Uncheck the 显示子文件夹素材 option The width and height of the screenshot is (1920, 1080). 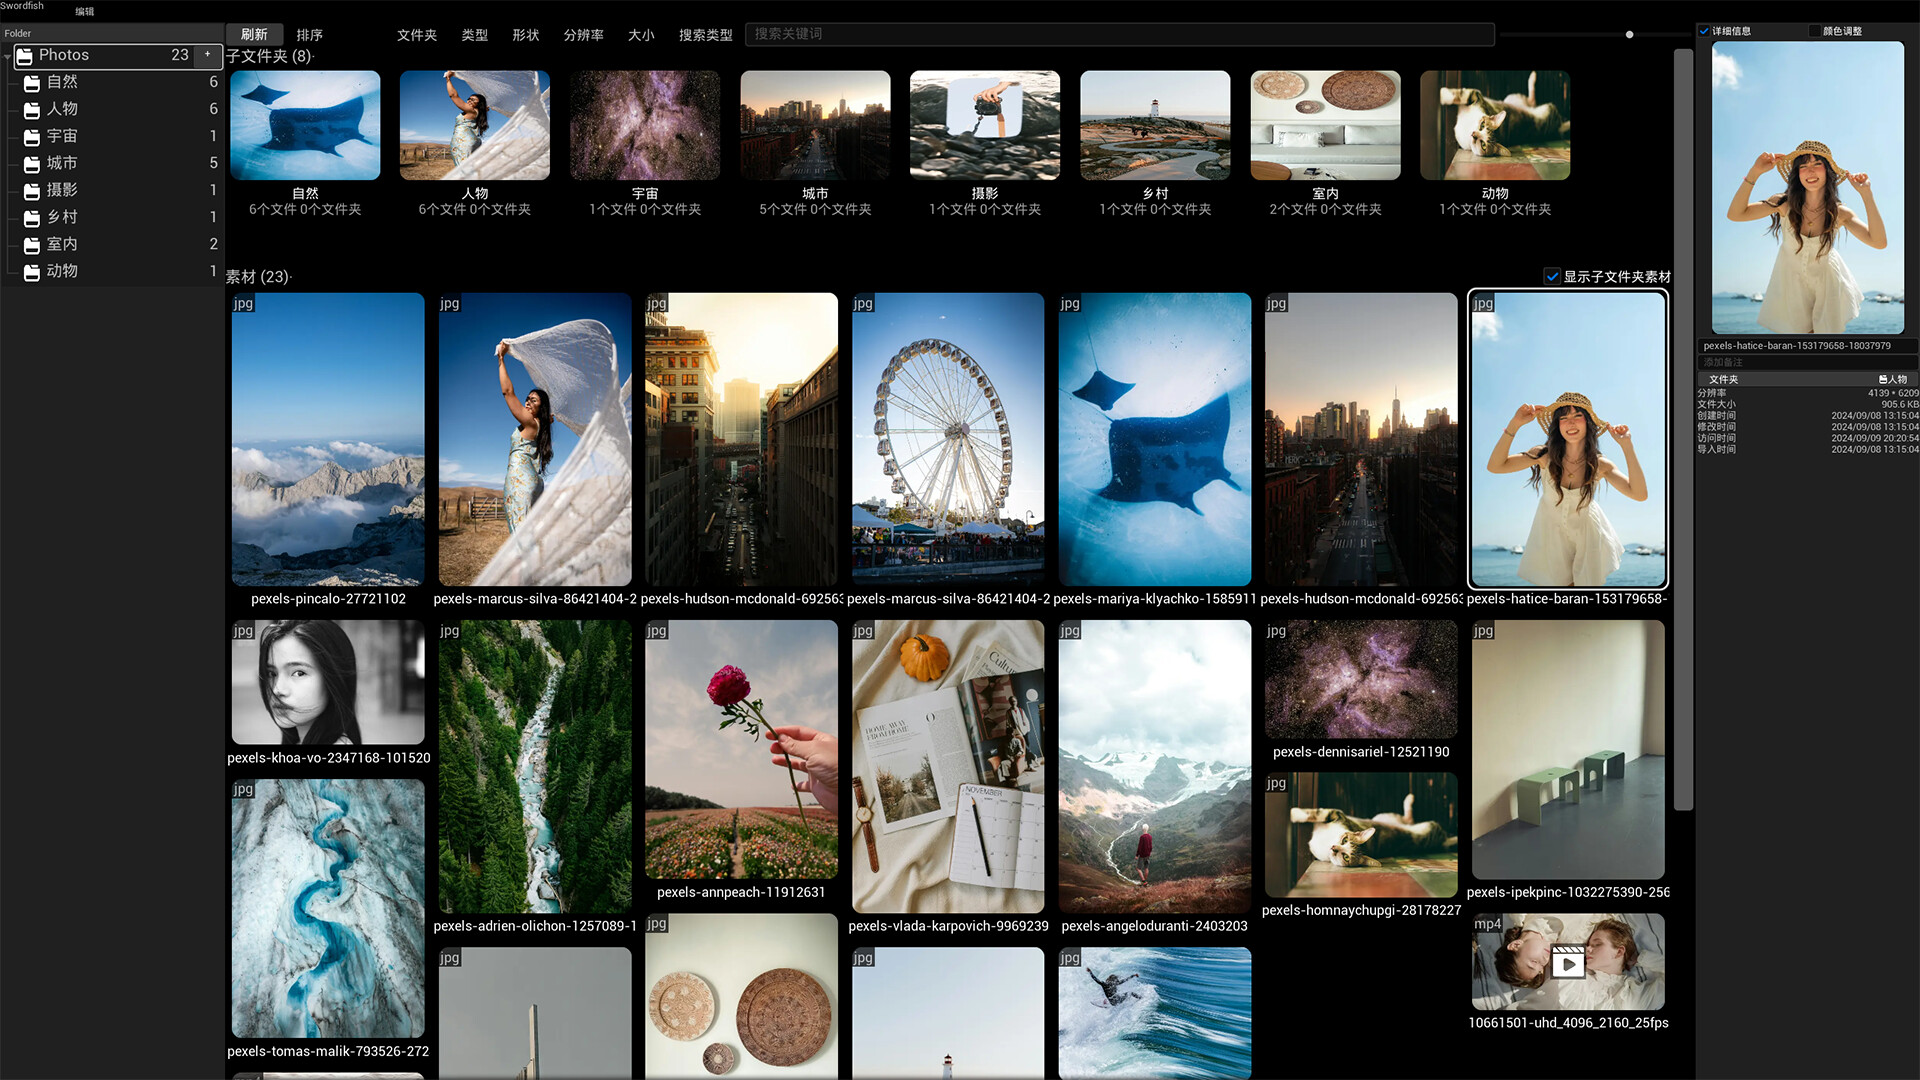(x=1553, y=276)
